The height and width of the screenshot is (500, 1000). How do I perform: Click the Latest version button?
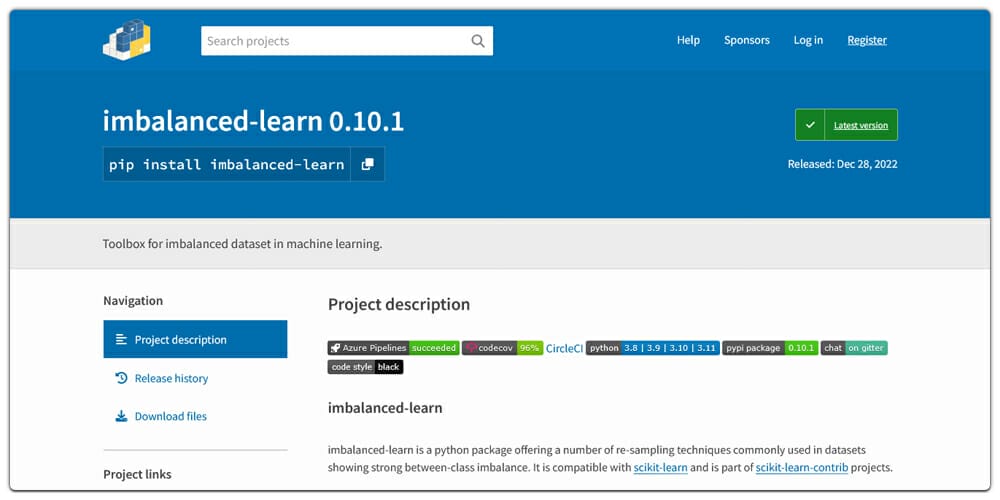click(x=846, y=125)
